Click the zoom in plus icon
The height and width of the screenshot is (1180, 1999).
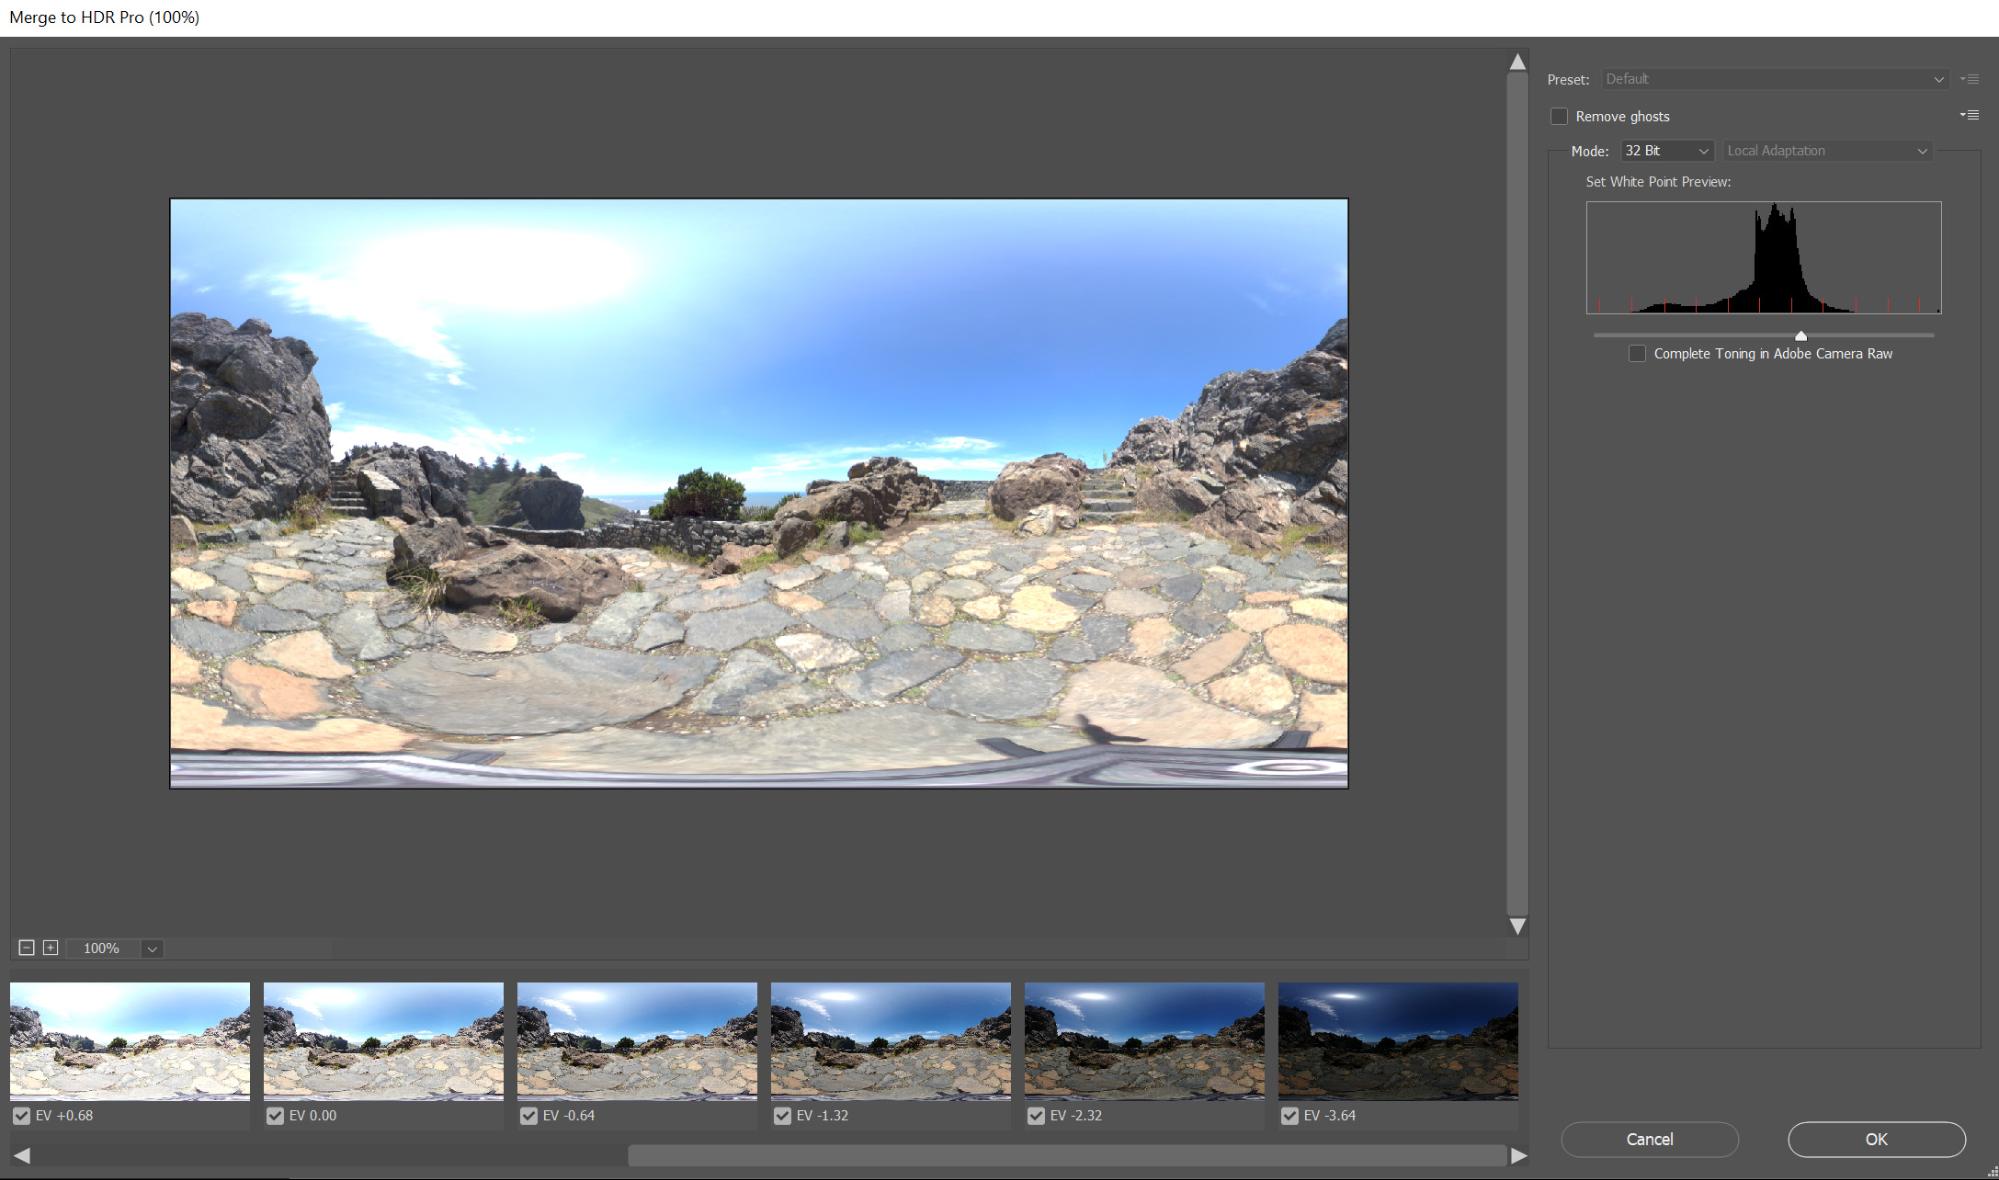50,947
